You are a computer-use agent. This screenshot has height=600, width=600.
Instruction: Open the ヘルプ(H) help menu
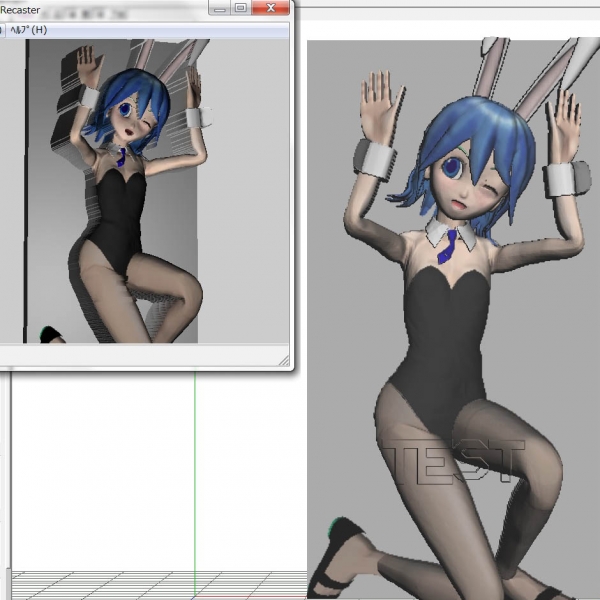point(29,30)
